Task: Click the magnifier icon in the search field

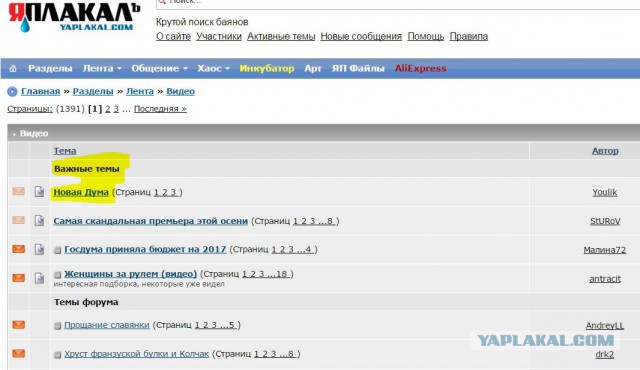Action: tap(162, 2)
